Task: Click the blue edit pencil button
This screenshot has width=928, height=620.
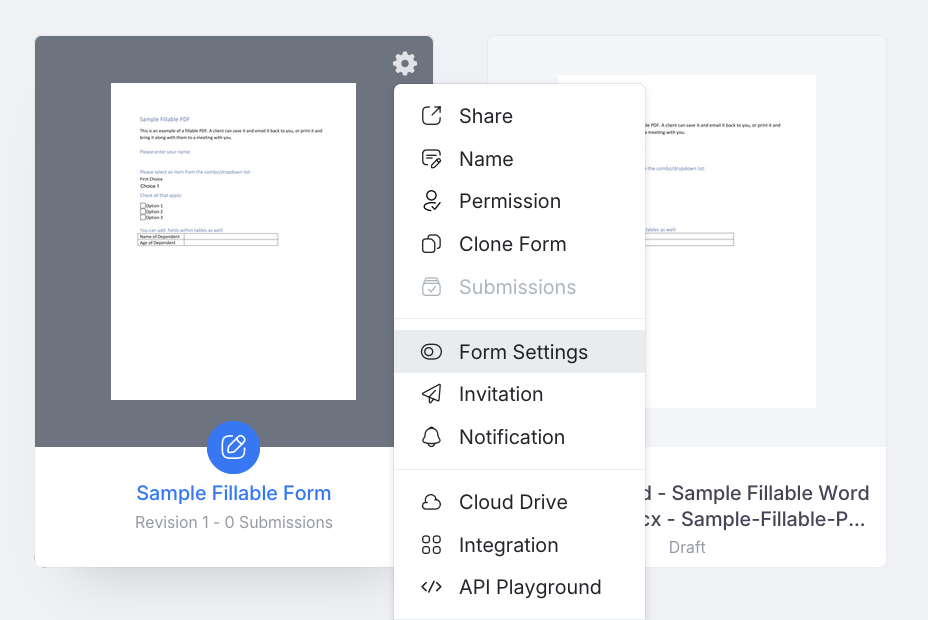Action: click(x=233, y=447)
